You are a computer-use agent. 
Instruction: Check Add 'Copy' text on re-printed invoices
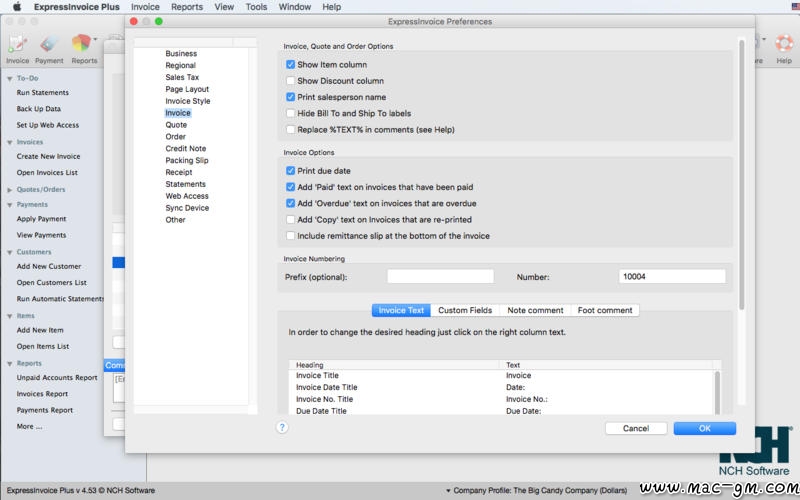(x=290, y=219)
